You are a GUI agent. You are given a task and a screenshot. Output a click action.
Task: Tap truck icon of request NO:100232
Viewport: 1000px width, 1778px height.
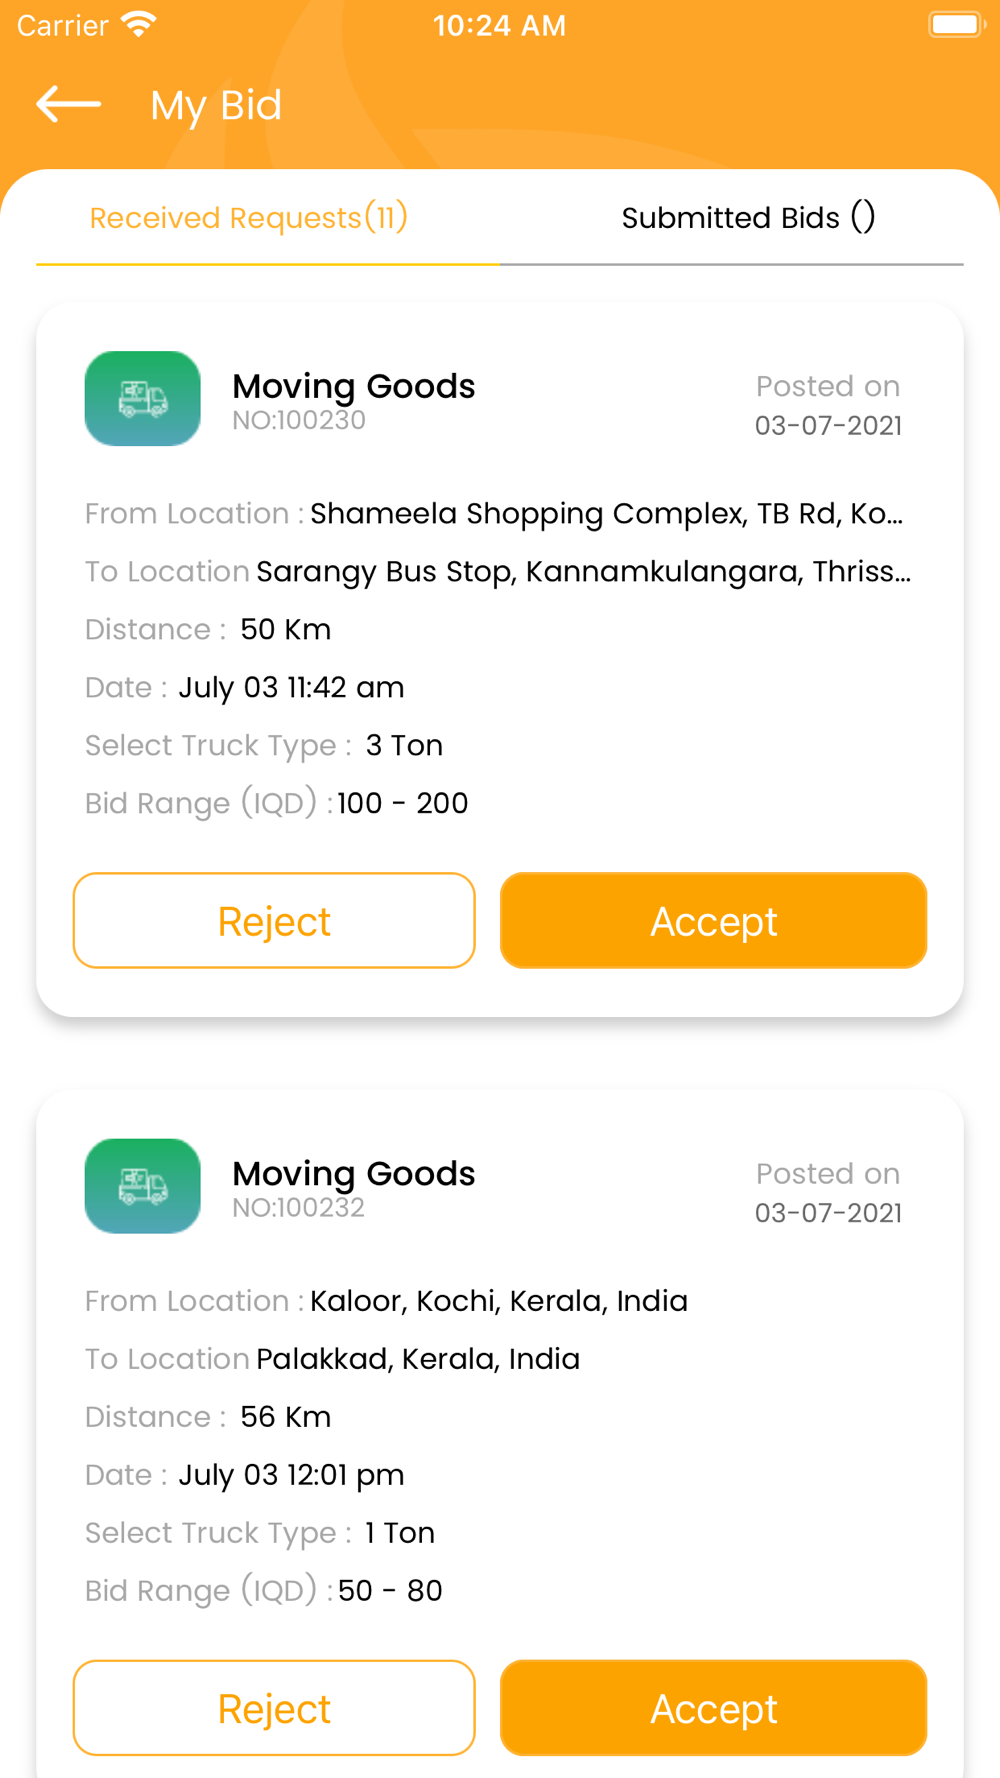pyautogui.click(x=142, y=1186)
